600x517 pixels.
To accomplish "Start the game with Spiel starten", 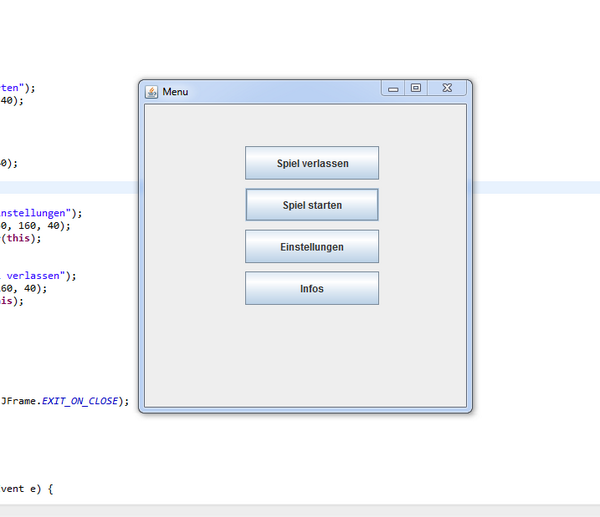I will tap(312, 205).
